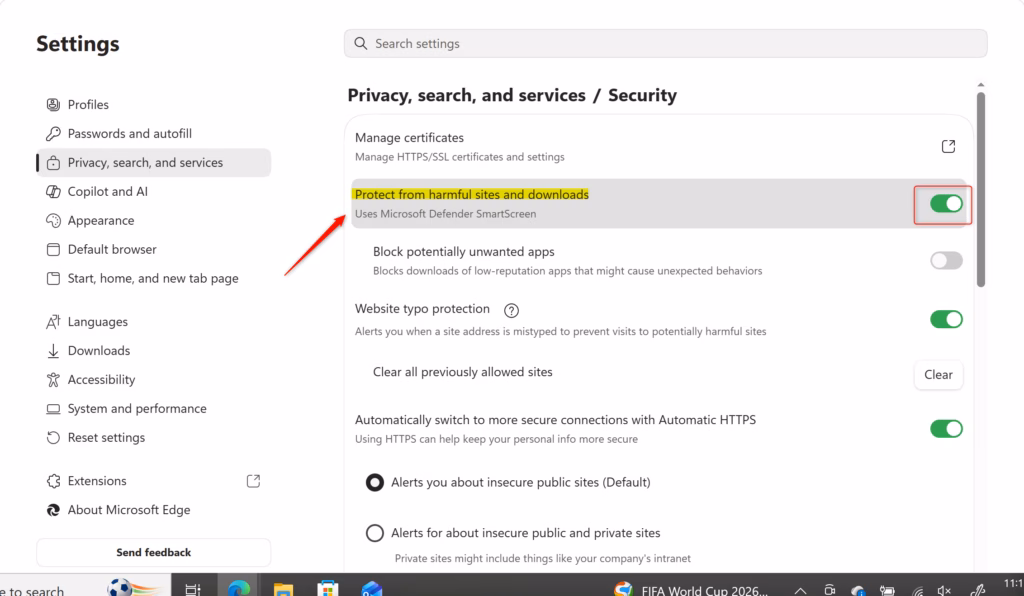Image resolution: width=1024 pixels, height=596 pixels.
Task: Click the Wi-Fi network tray icon
Action: (x=918, y=591)
